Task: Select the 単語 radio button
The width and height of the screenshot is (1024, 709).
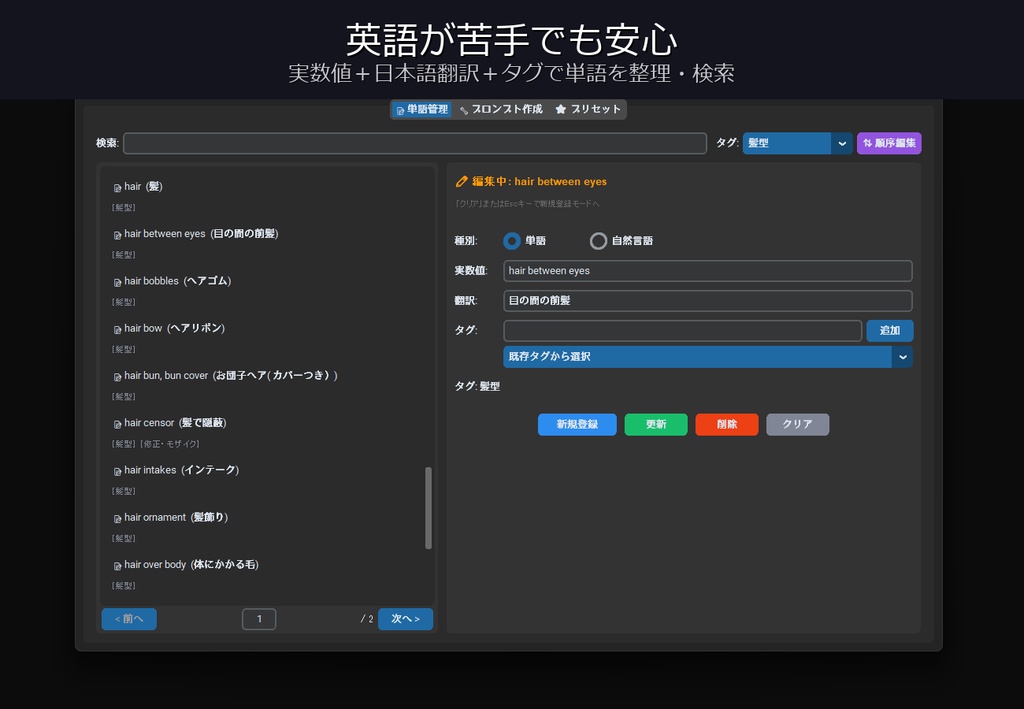Action: click(x=512, y=241)
